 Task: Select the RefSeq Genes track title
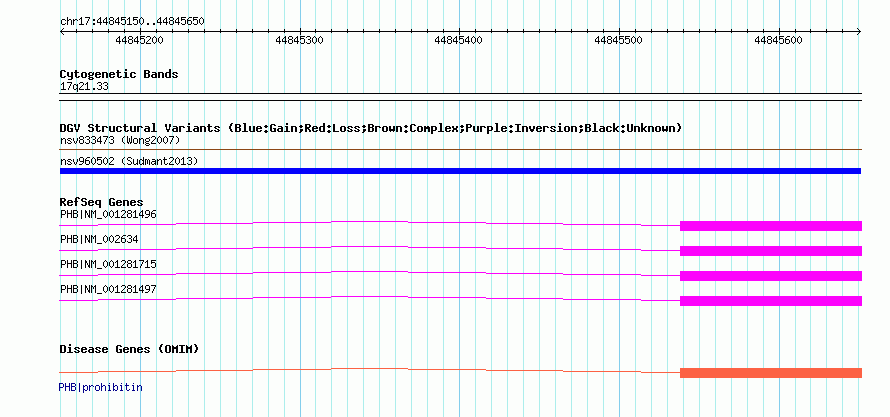click(x=102, y=202)
